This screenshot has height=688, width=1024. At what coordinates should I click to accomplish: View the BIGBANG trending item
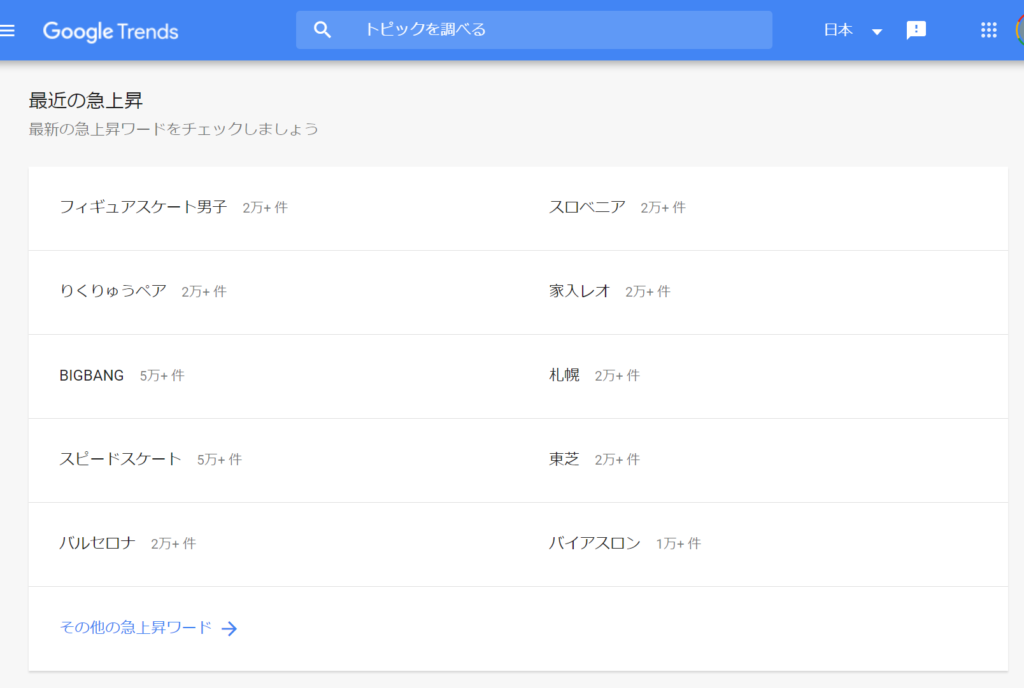(92, 375)
